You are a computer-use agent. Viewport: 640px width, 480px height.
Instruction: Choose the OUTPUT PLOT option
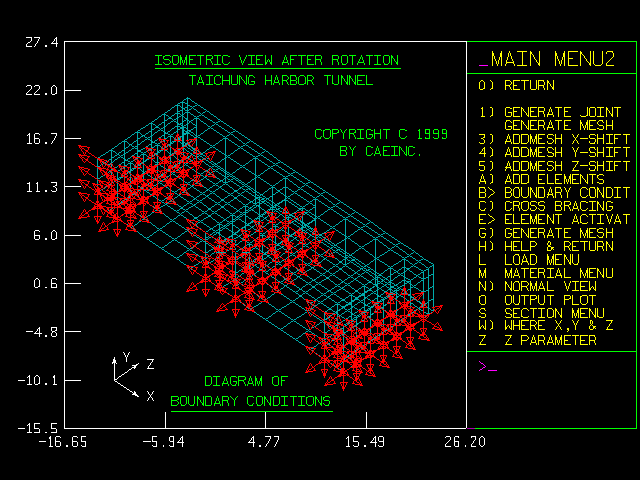pyautogui.click(x=540, y=300)
